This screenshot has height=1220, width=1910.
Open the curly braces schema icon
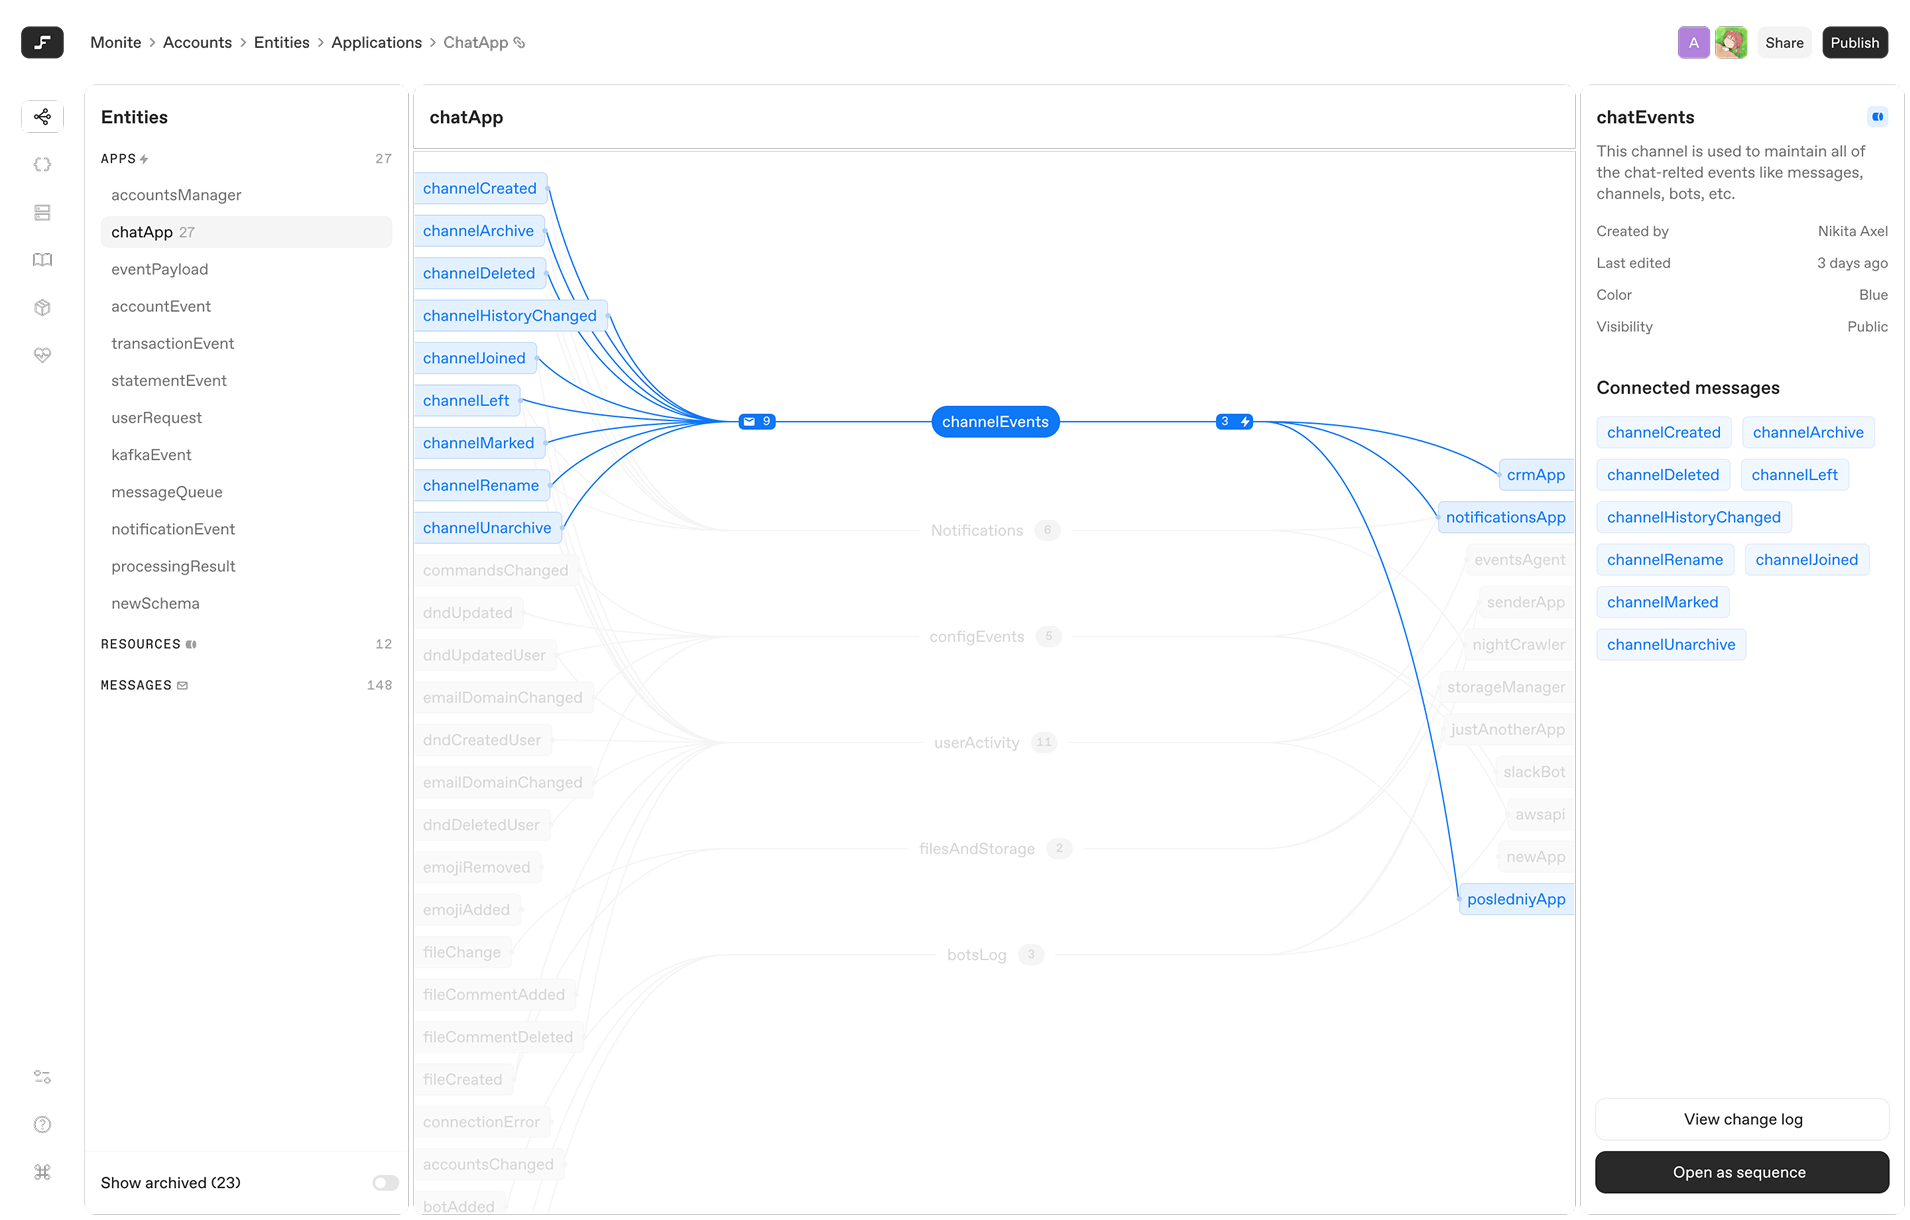tap(42, 165)
